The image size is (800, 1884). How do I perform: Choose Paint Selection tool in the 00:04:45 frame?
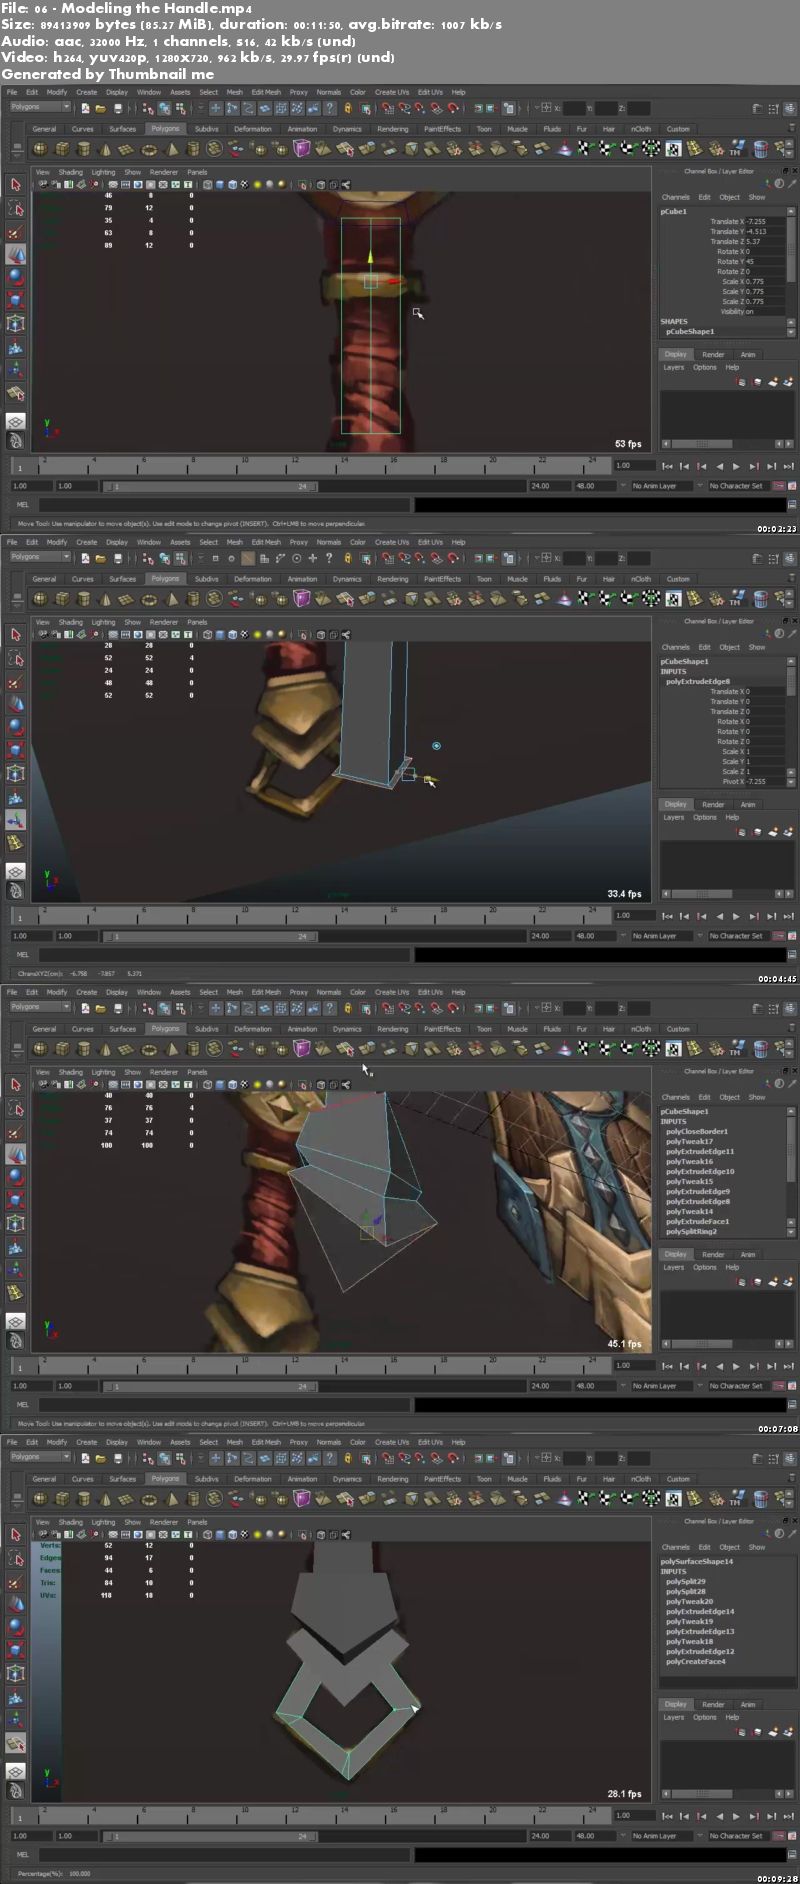click(15, 682)
